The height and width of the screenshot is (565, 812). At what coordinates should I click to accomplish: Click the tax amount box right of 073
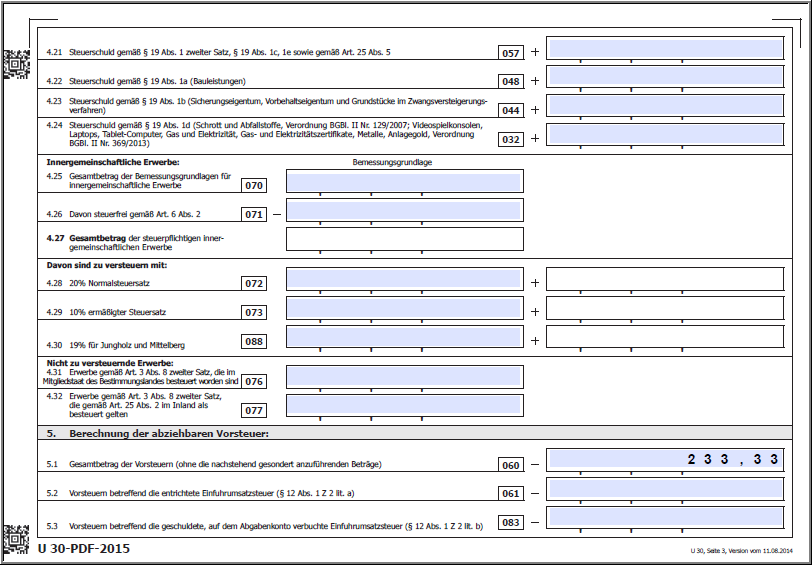(665, 309)
